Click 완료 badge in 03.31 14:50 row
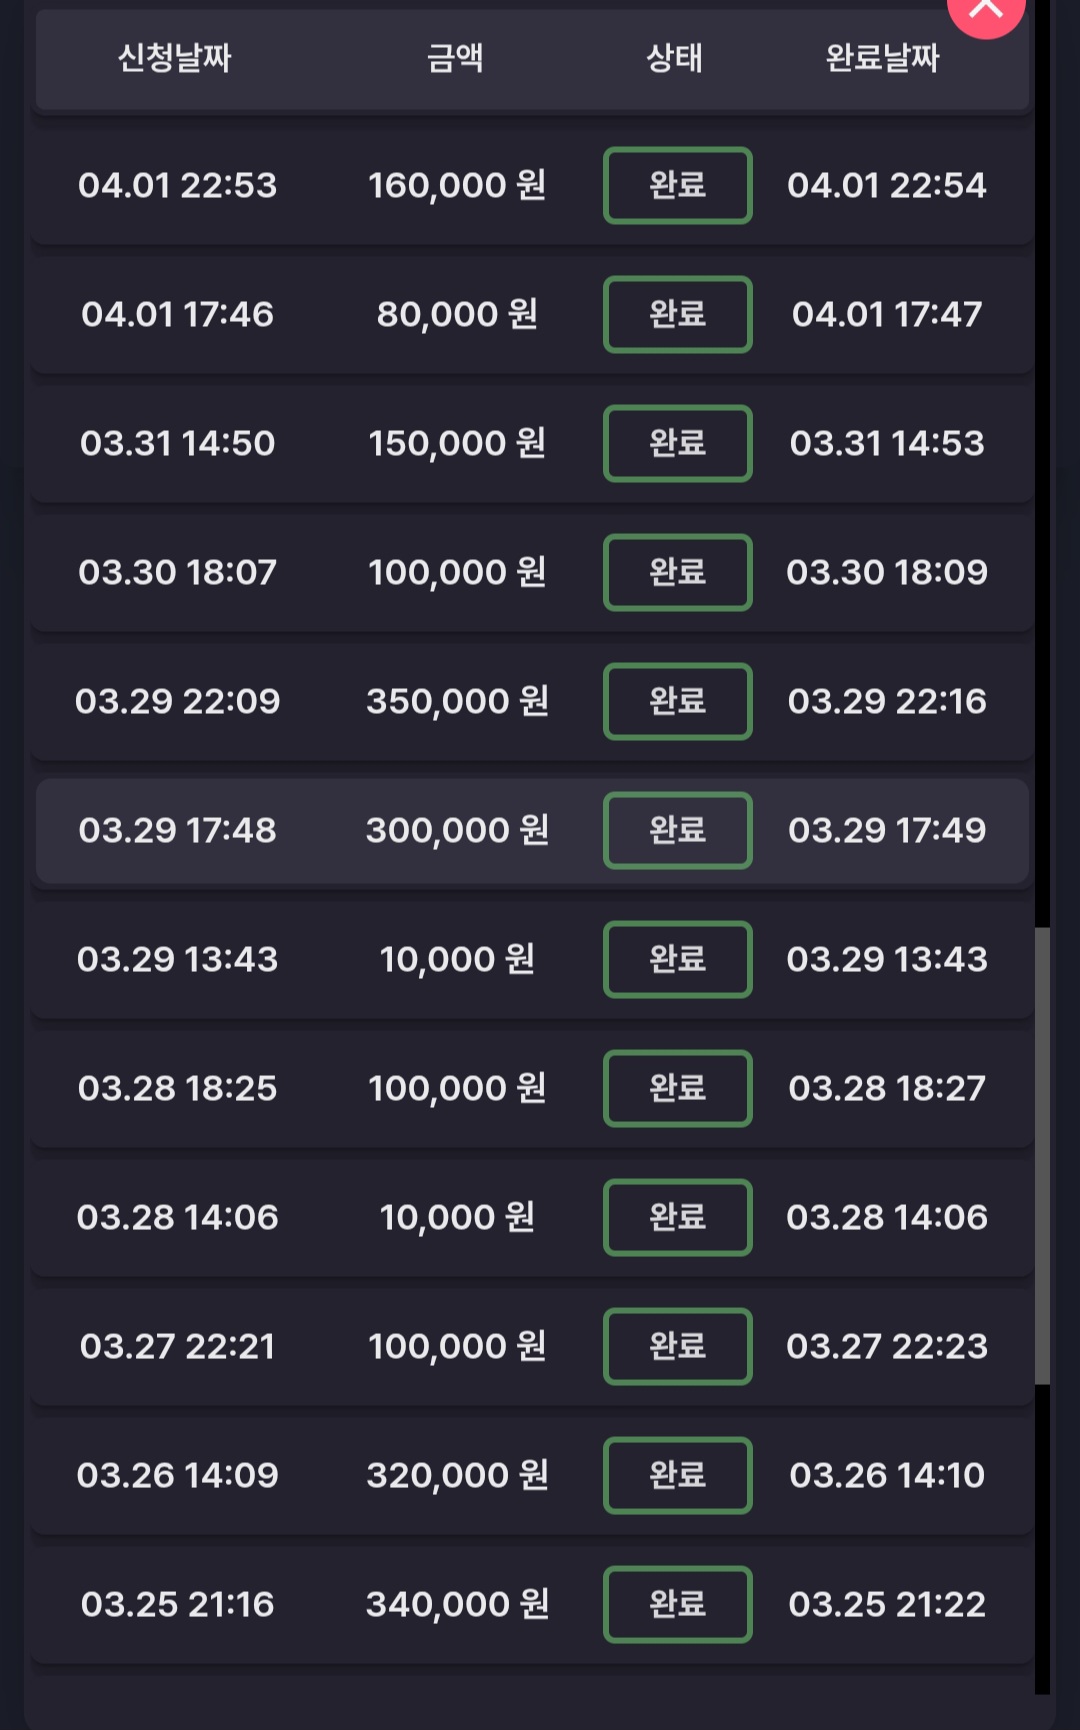 point(677,443)
